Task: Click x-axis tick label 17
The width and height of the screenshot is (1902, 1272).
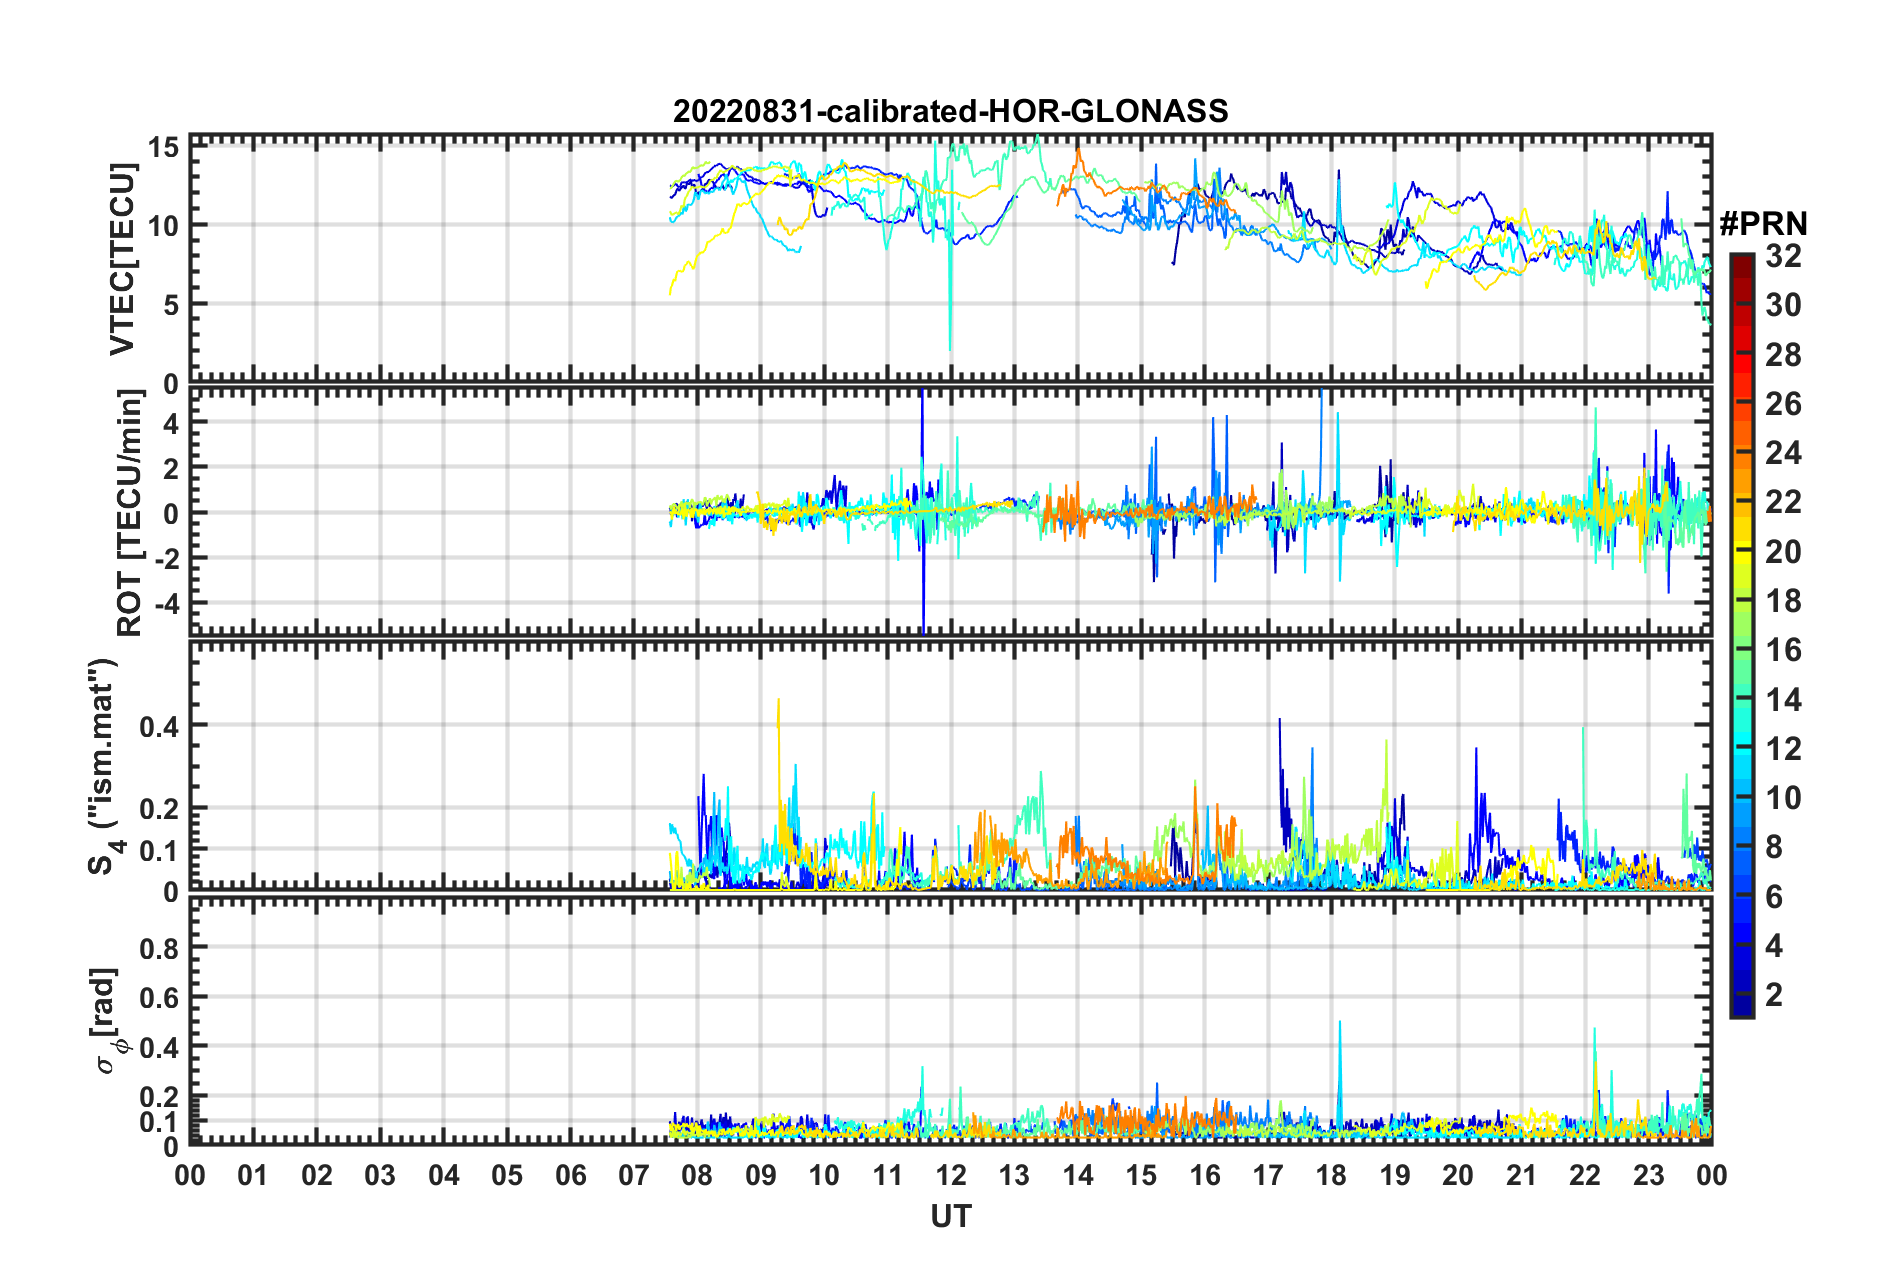Action: (1268, 1175)
